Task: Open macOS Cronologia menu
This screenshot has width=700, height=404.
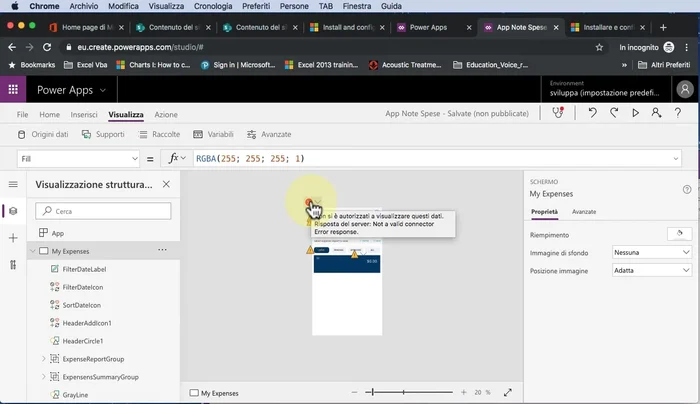Action: click(x=213, y=6)
